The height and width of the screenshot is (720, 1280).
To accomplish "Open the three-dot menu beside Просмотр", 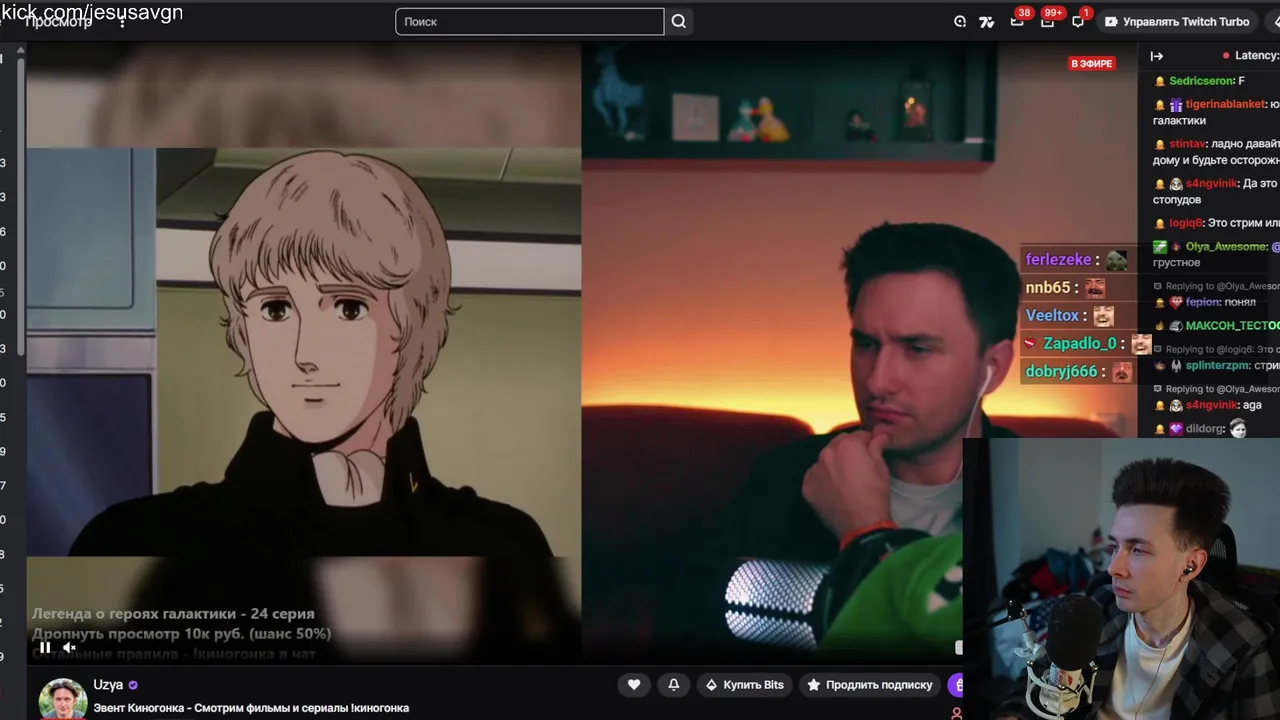I will [x=122, y=22].
